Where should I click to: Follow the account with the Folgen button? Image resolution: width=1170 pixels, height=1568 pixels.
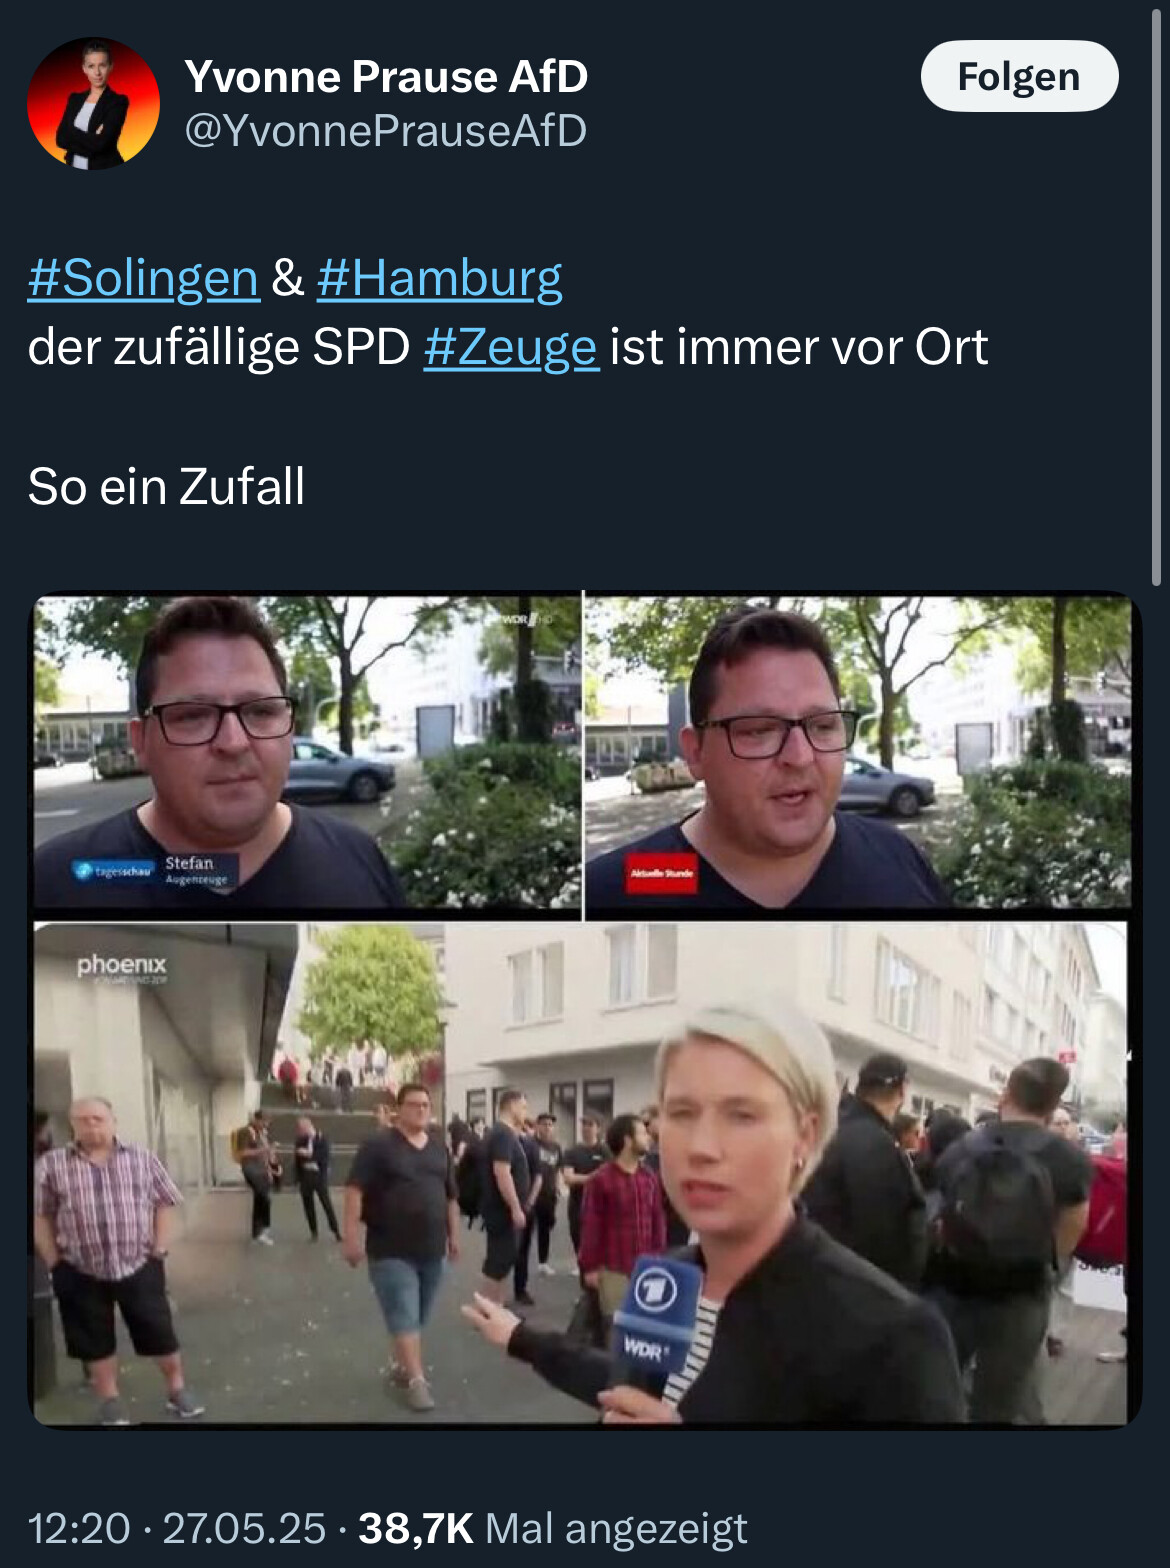tap(1019, 76)
